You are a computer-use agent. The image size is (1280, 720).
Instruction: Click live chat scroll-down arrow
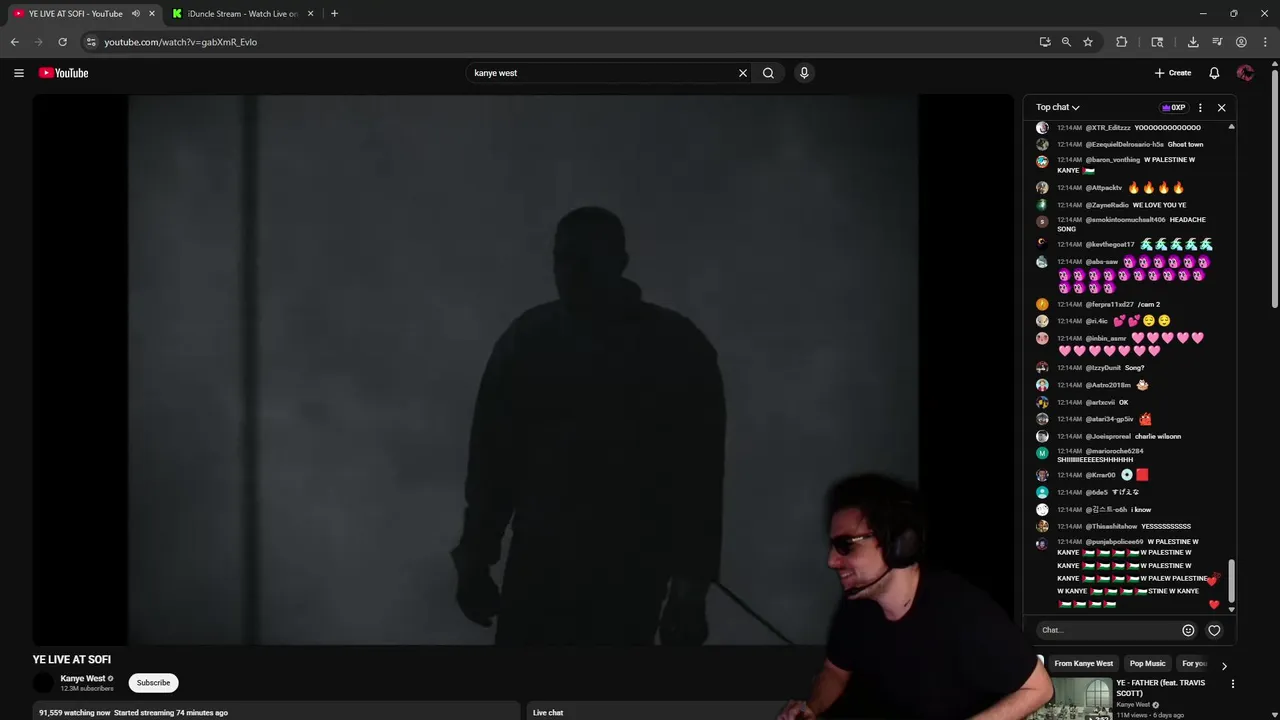pyautogui.click(x=1231, y=609)
